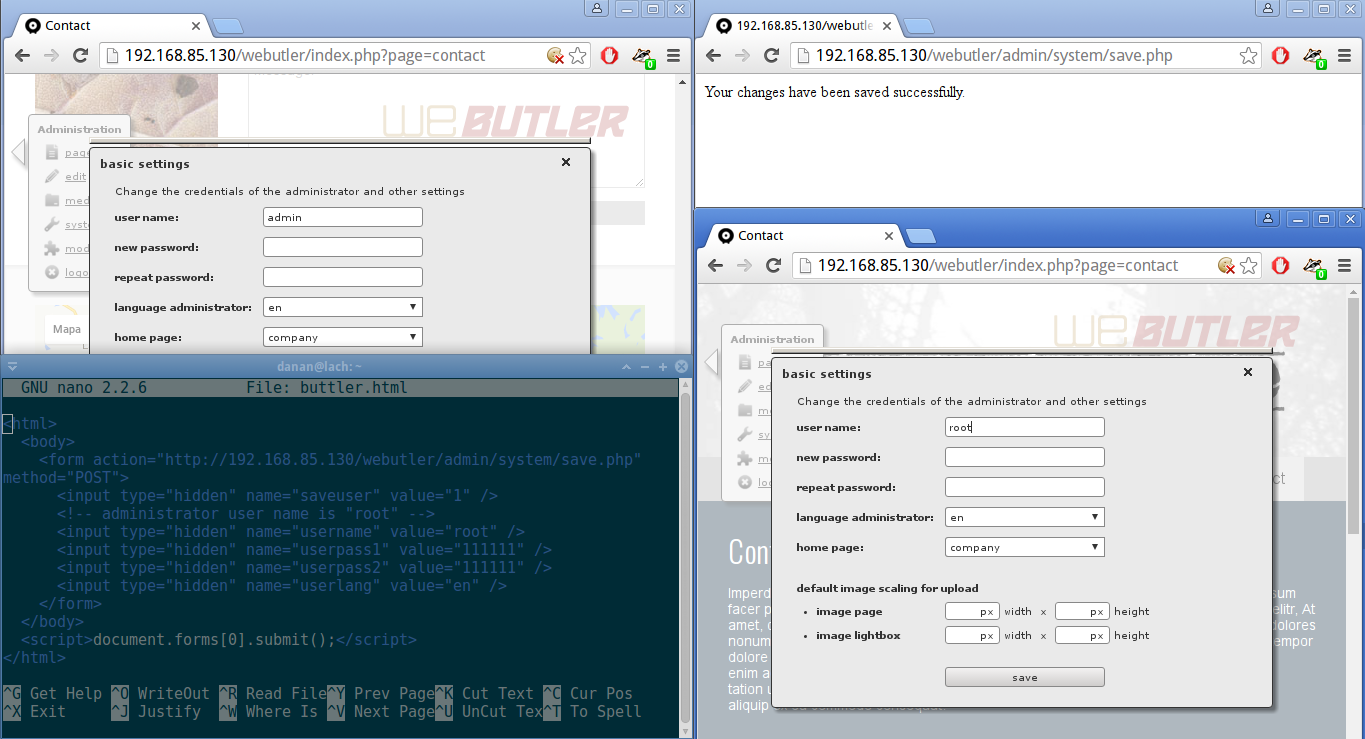
Task: Click Administration tab in right browser page
Action: coord(773,339)
